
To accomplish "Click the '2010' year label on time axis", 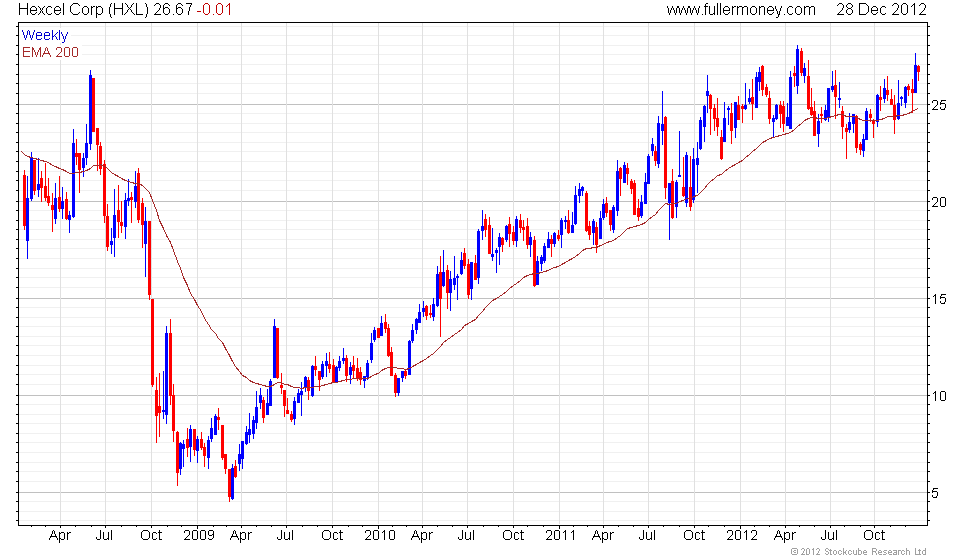I will [x=380, y=536].
